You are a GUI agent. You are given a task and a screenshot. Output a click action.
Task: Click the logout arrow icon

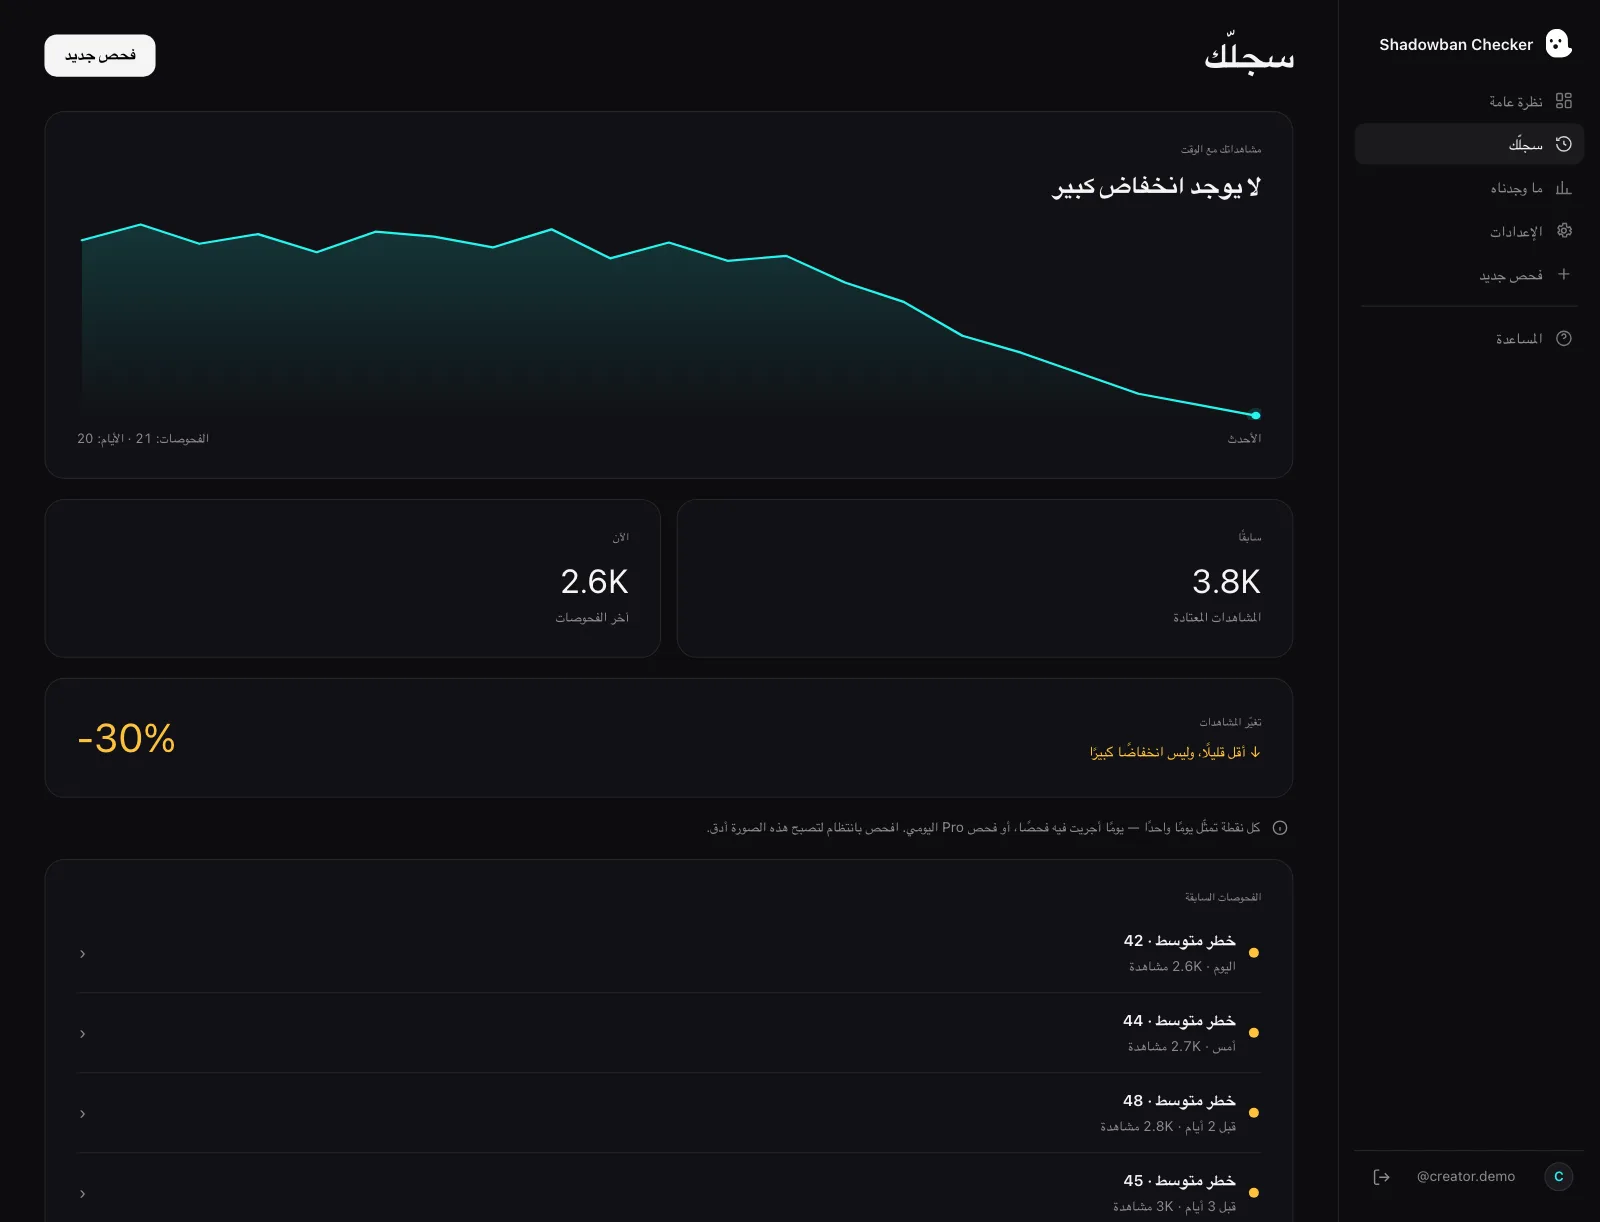(x=1382, y=1177)
